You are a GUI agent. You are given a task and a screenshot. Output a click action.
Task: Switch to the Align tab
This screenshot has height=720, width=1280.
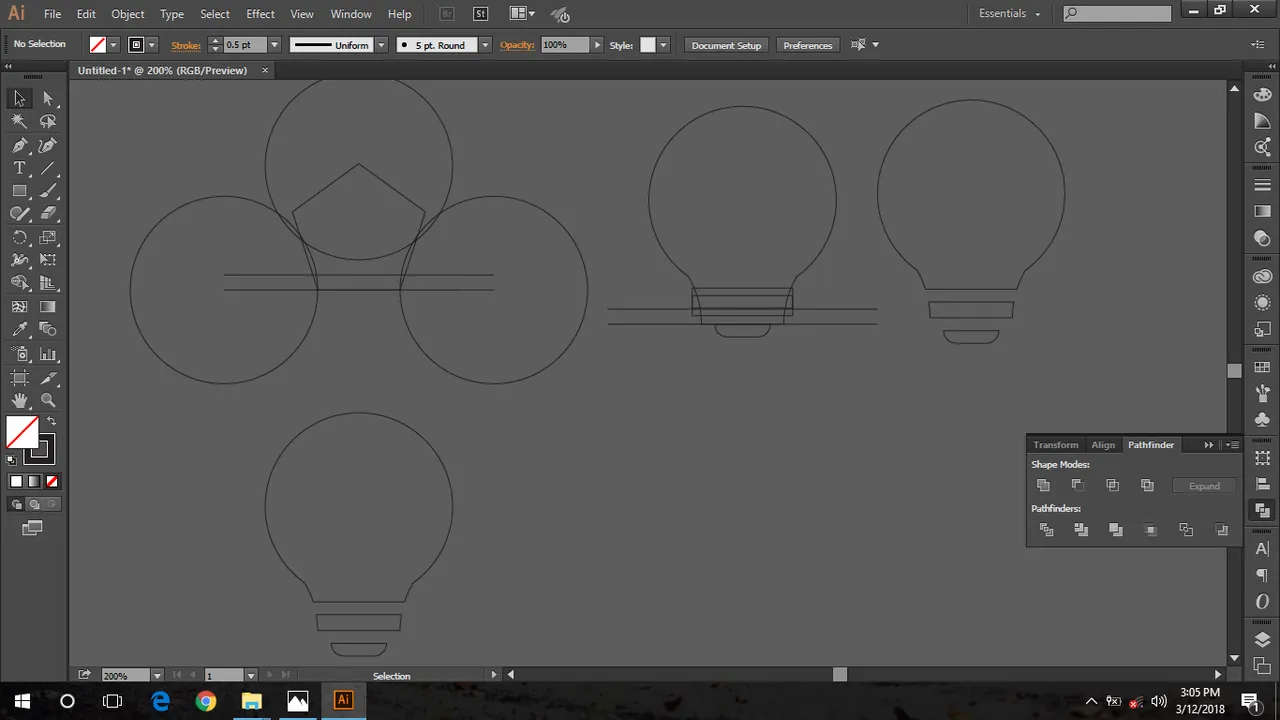pos(1103,445)
